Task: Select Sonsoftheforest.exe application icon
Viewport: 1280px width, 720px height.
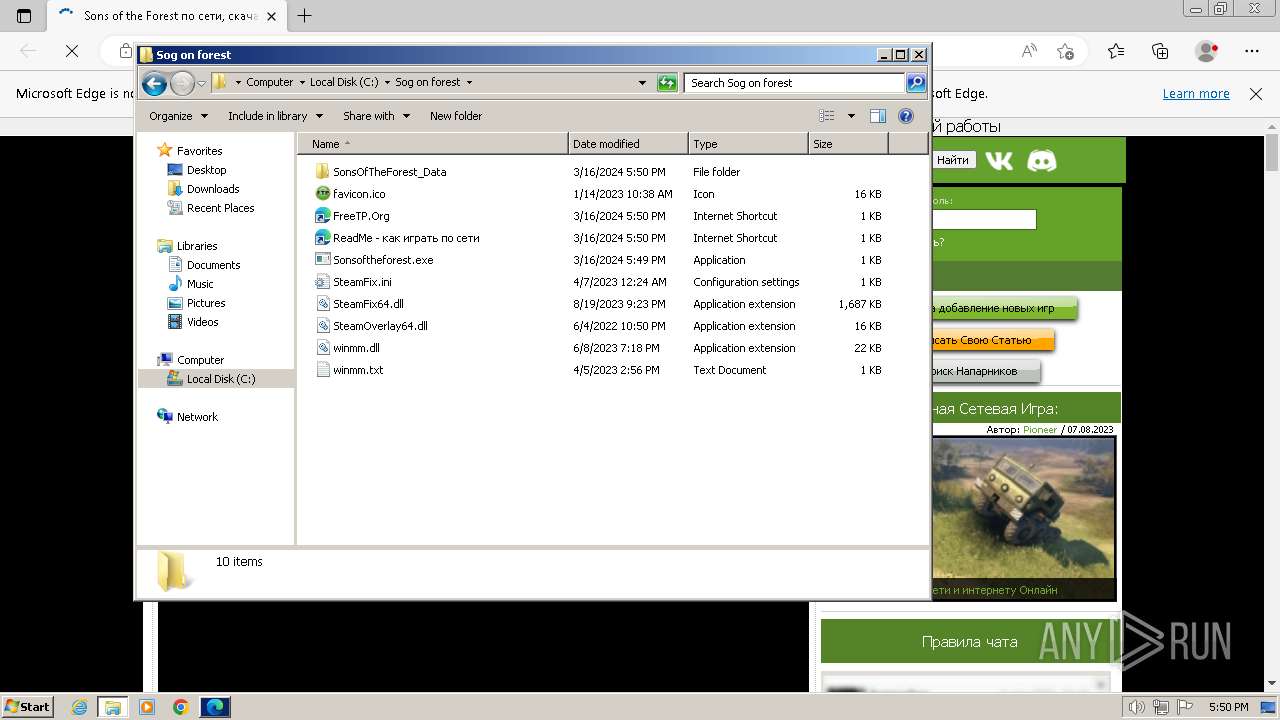Action: [x=322, y=260]
